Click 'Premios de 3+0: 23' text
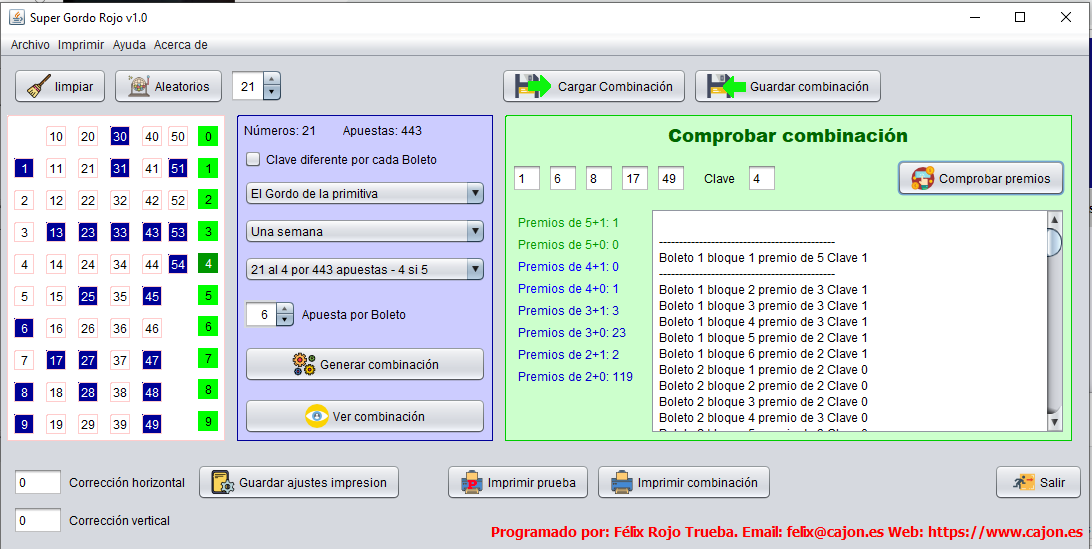Screen dimensions: 1092x549 pos(572,333)
